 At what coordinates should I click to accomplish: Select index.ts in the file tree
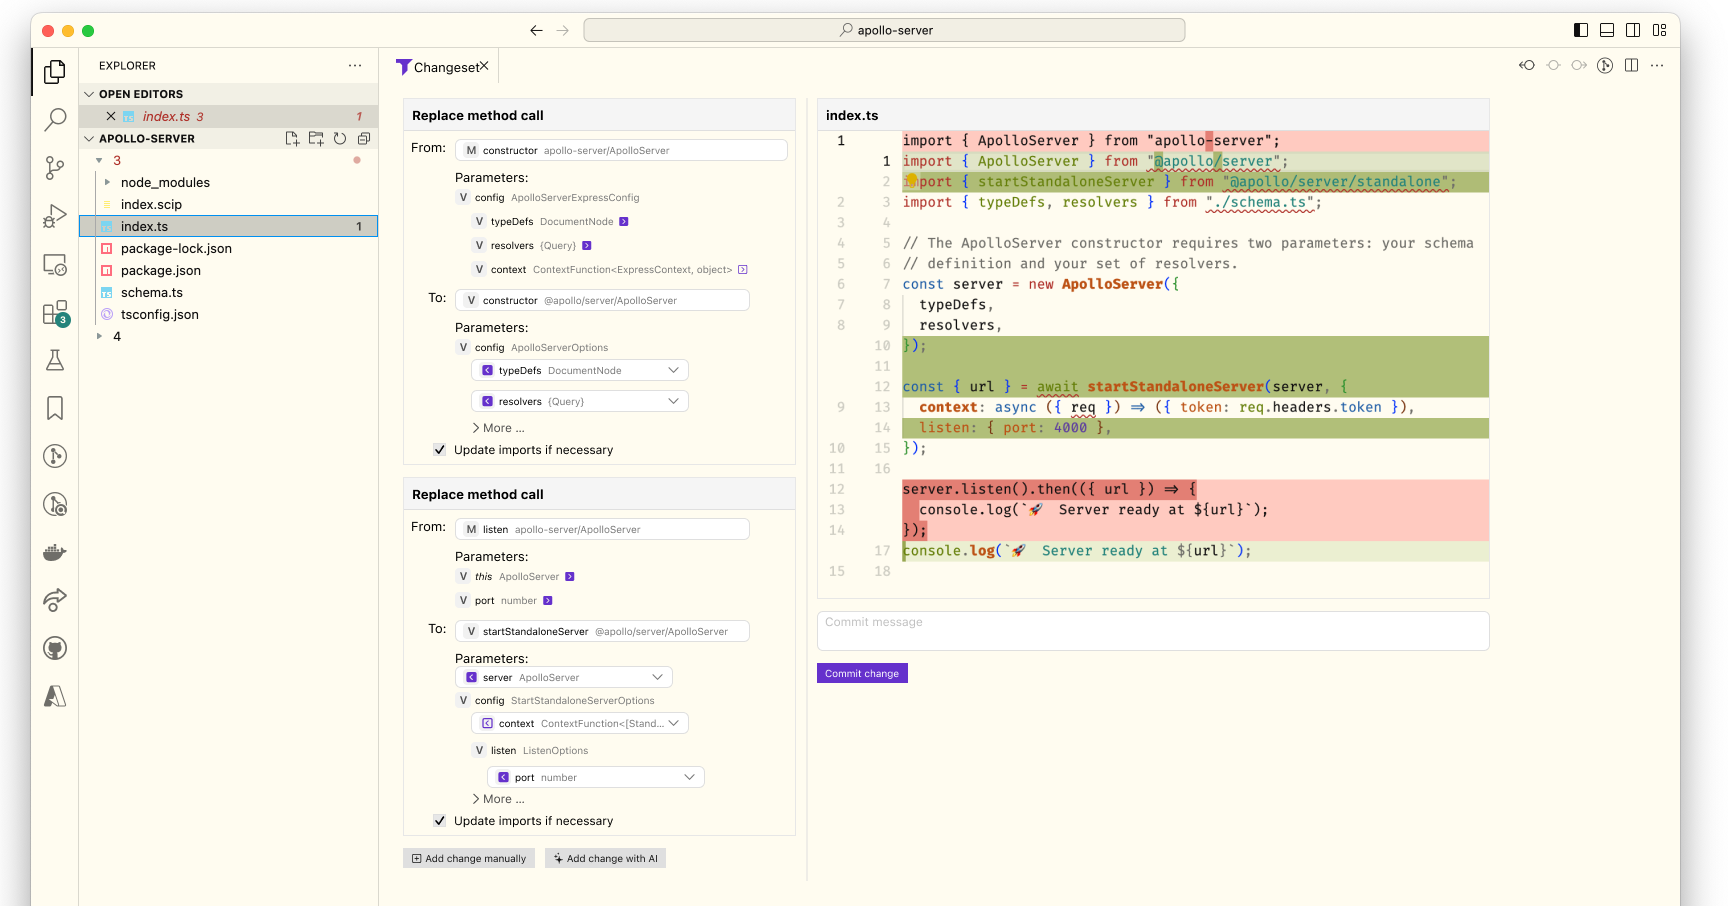tap(228, 226)
